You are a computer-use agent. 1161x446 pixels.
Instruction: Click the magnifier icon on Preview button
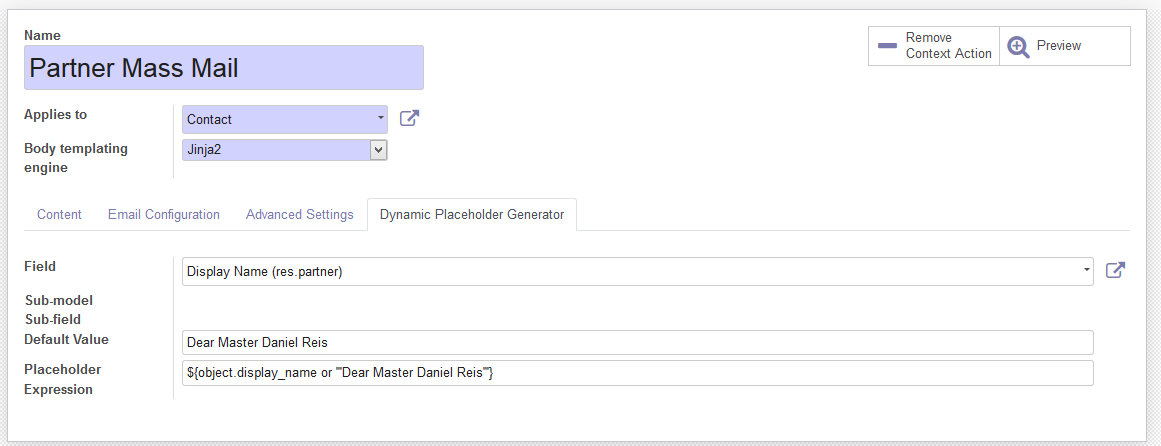(1018, 46)
